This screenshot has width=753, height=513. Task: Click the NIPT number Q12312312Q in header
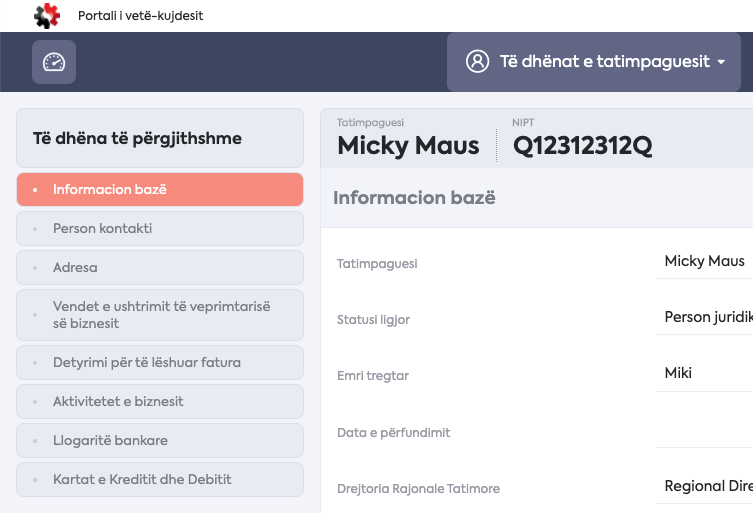pos(583,146)
